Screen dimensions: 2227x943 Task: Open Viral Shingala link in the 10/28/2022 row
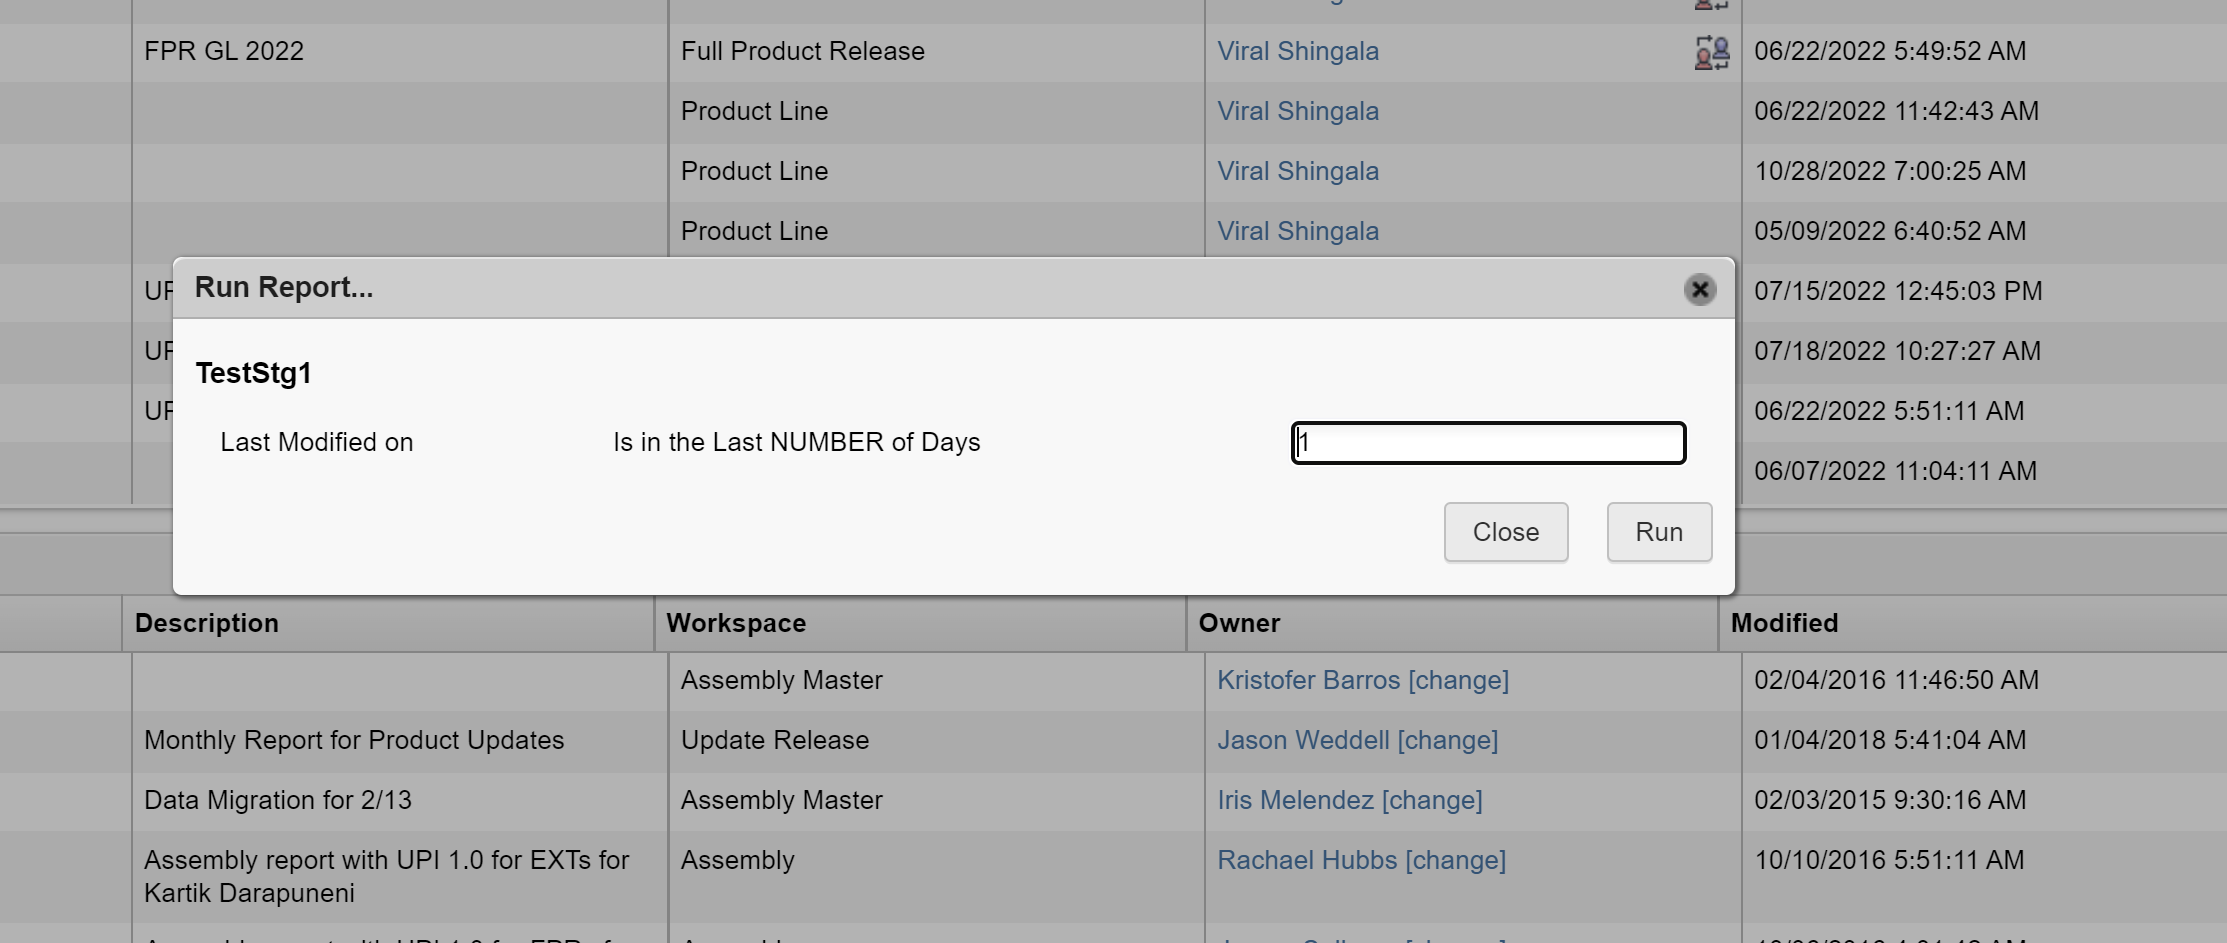pyautogui.click(x=1297, y=172)
